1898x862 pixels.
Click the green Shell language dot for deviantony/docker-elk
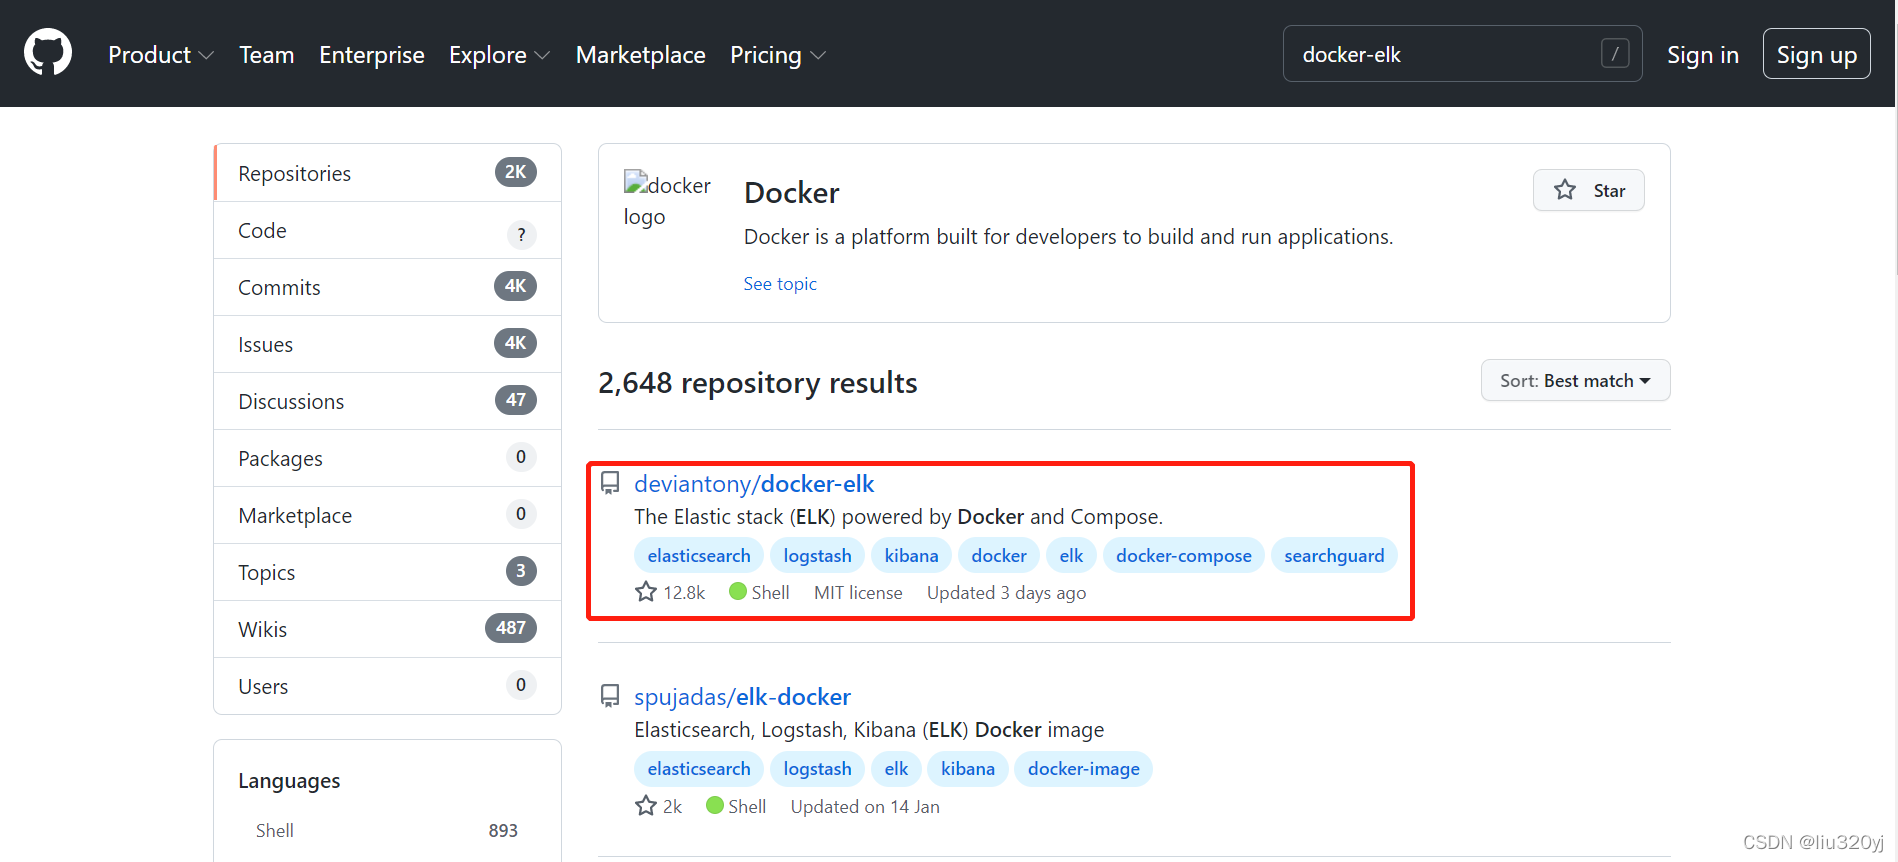point(738,591)
